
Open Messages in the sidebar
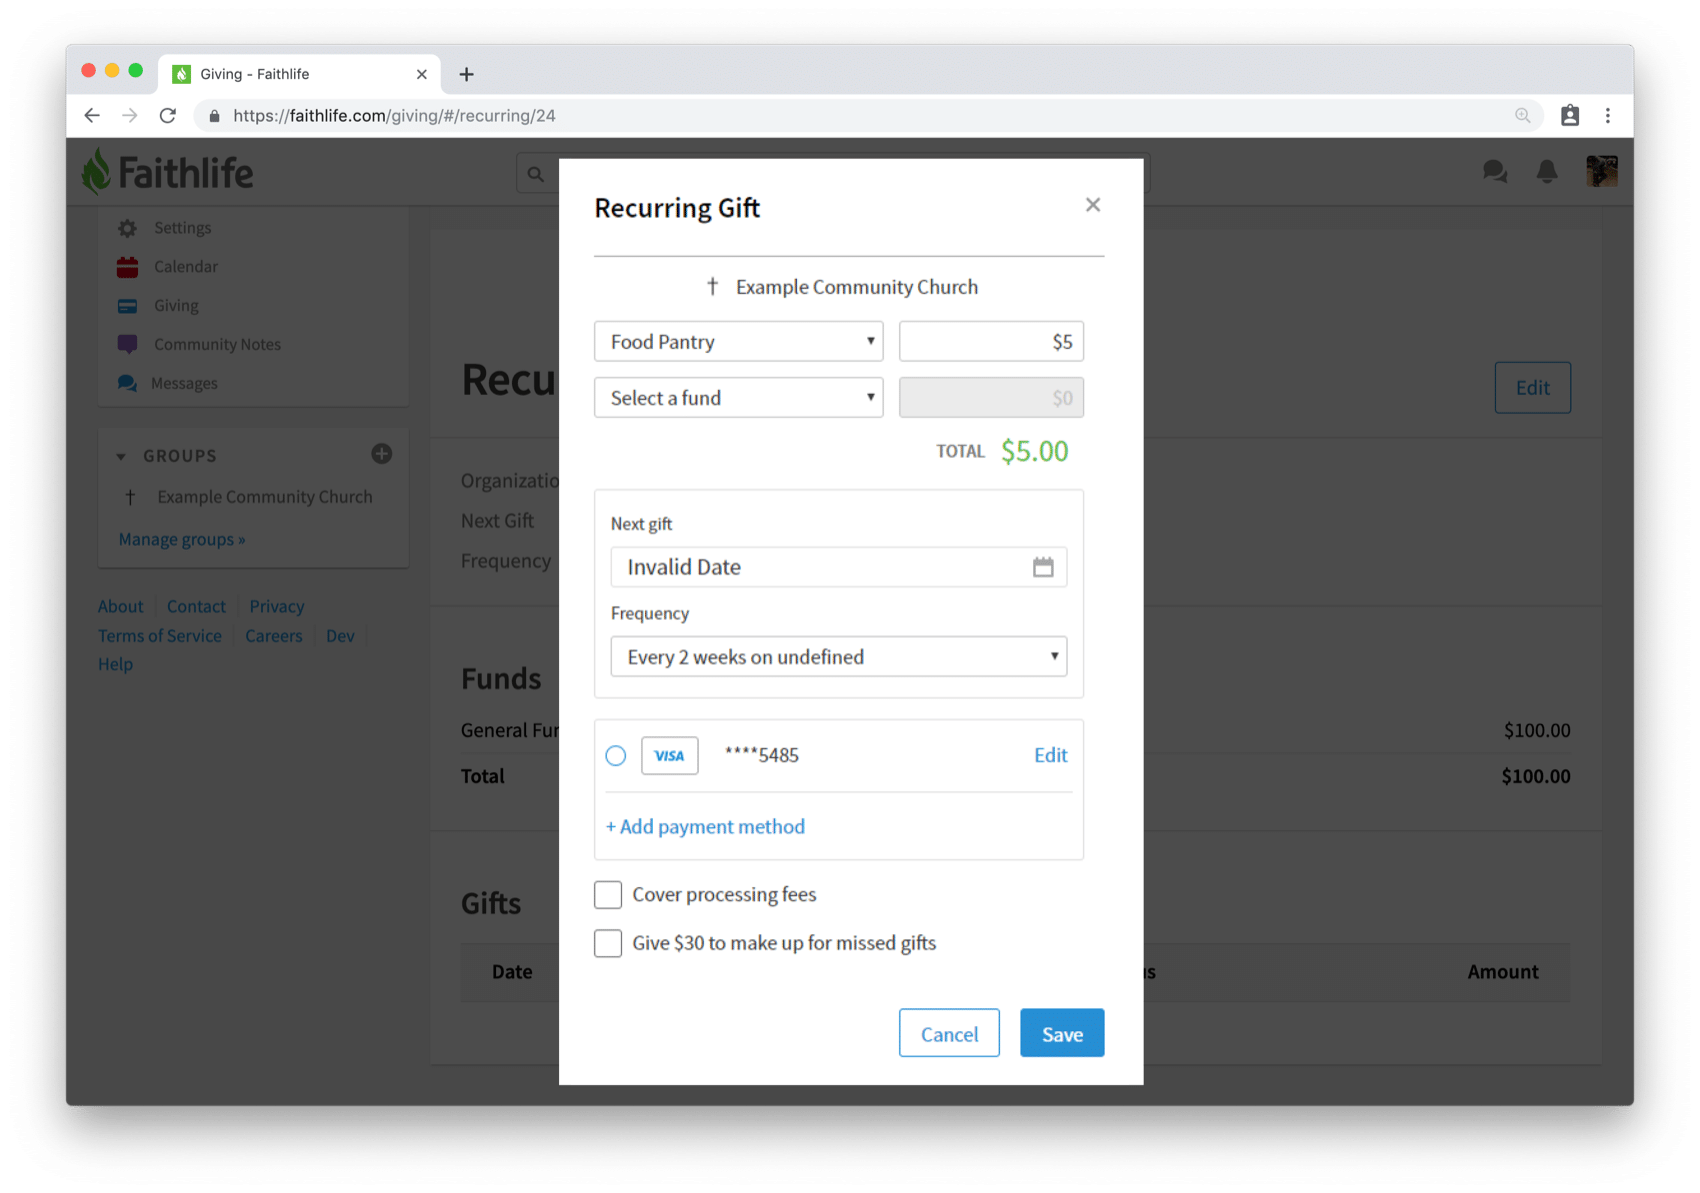[184, 384]
